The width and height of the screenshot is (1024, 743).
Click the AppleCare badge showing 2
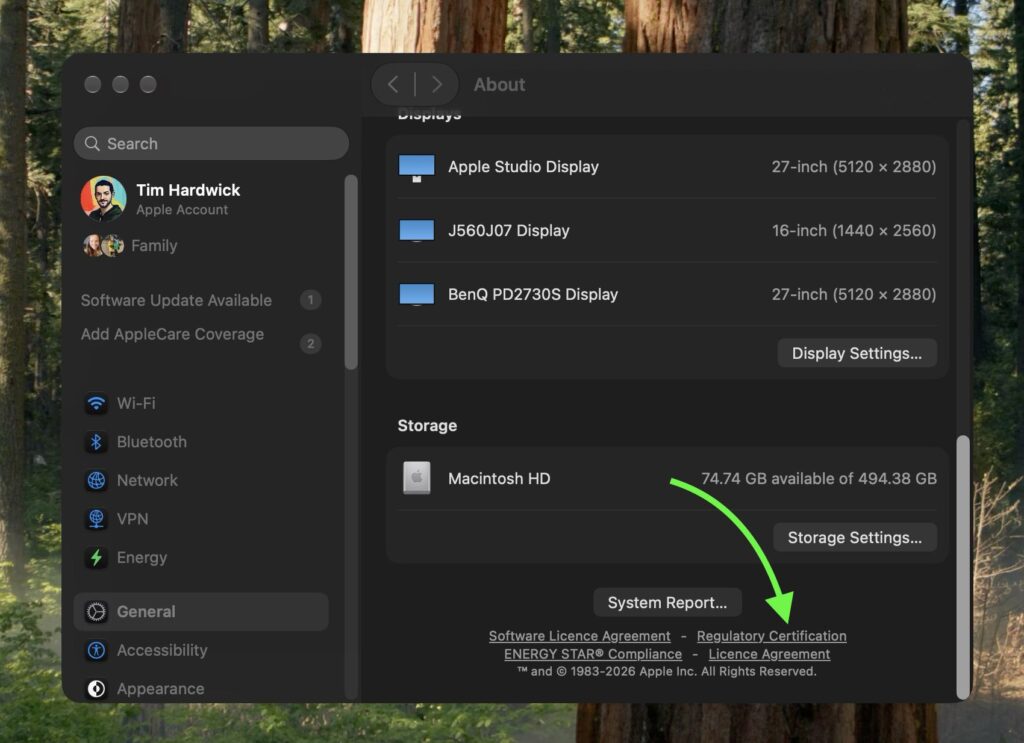click(310, 343)
